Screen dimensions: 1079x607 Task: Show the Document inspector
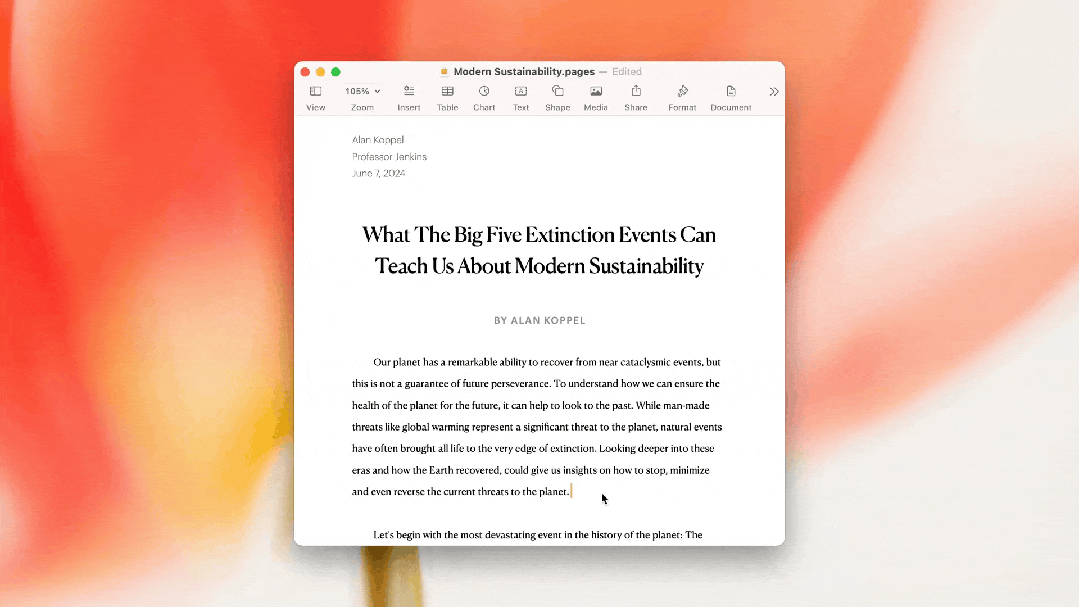(x=730, y=92)
